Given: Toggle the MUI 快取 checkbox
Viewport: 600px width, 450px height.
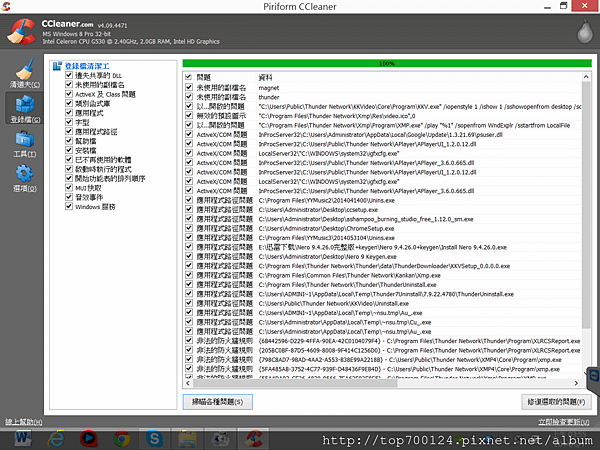Looking at the screenshot, I should (69, 188).
